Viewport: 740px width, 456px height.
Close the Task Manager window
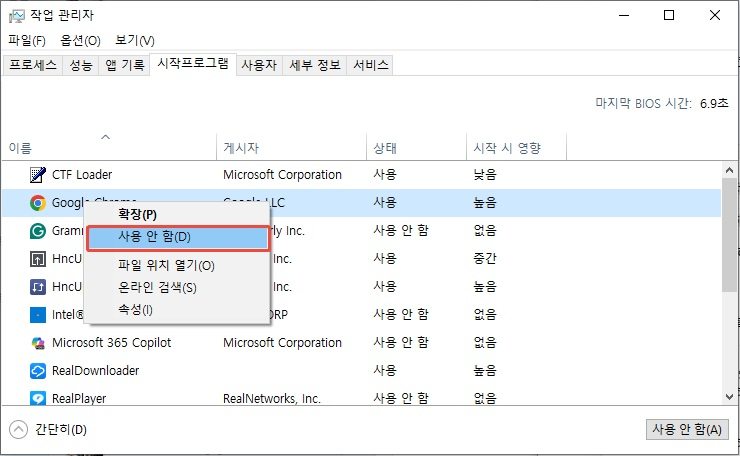tap(715, 15)
